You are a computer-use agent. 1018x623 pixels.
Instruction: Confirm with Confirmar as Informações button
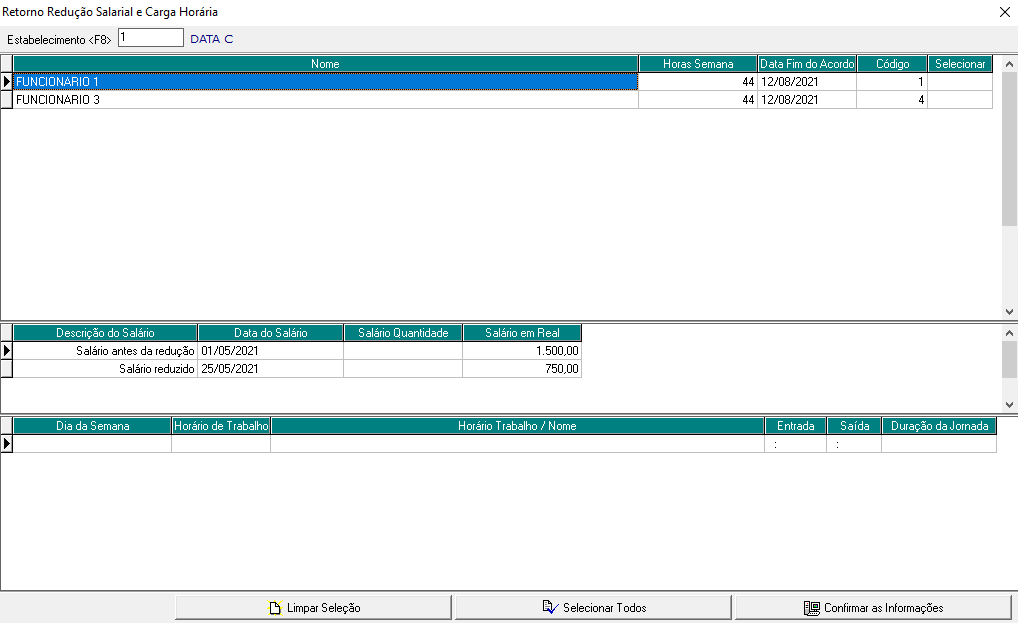pyautogui.click(x=873, y=608)
